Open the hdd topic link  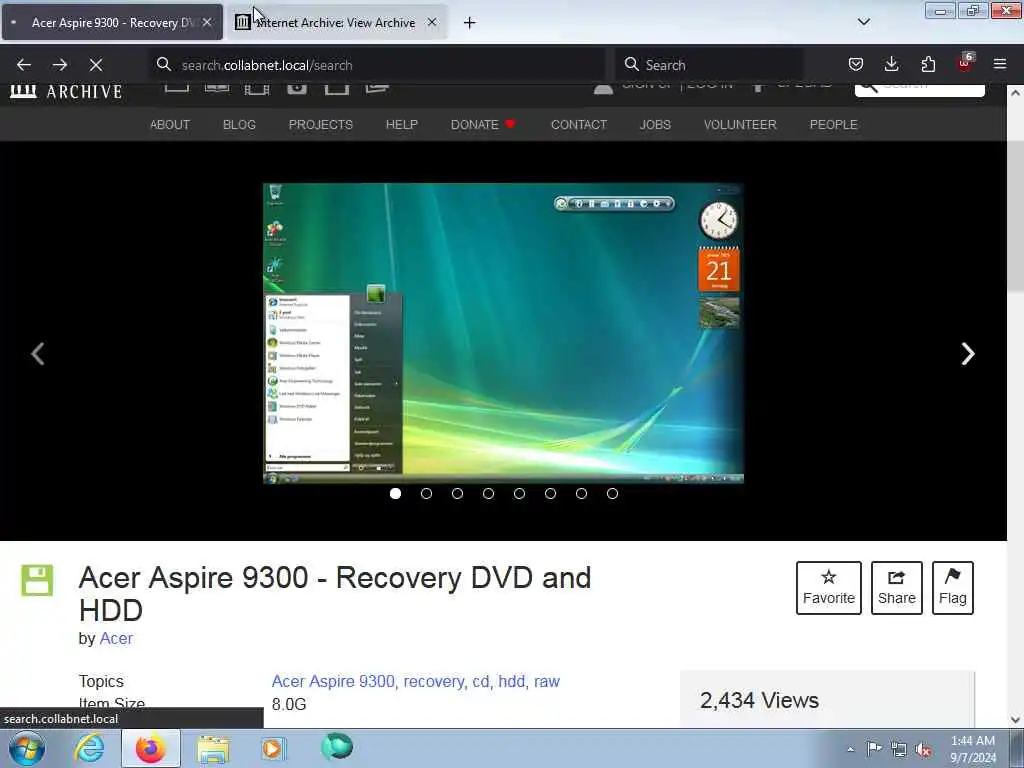(512, 681)
